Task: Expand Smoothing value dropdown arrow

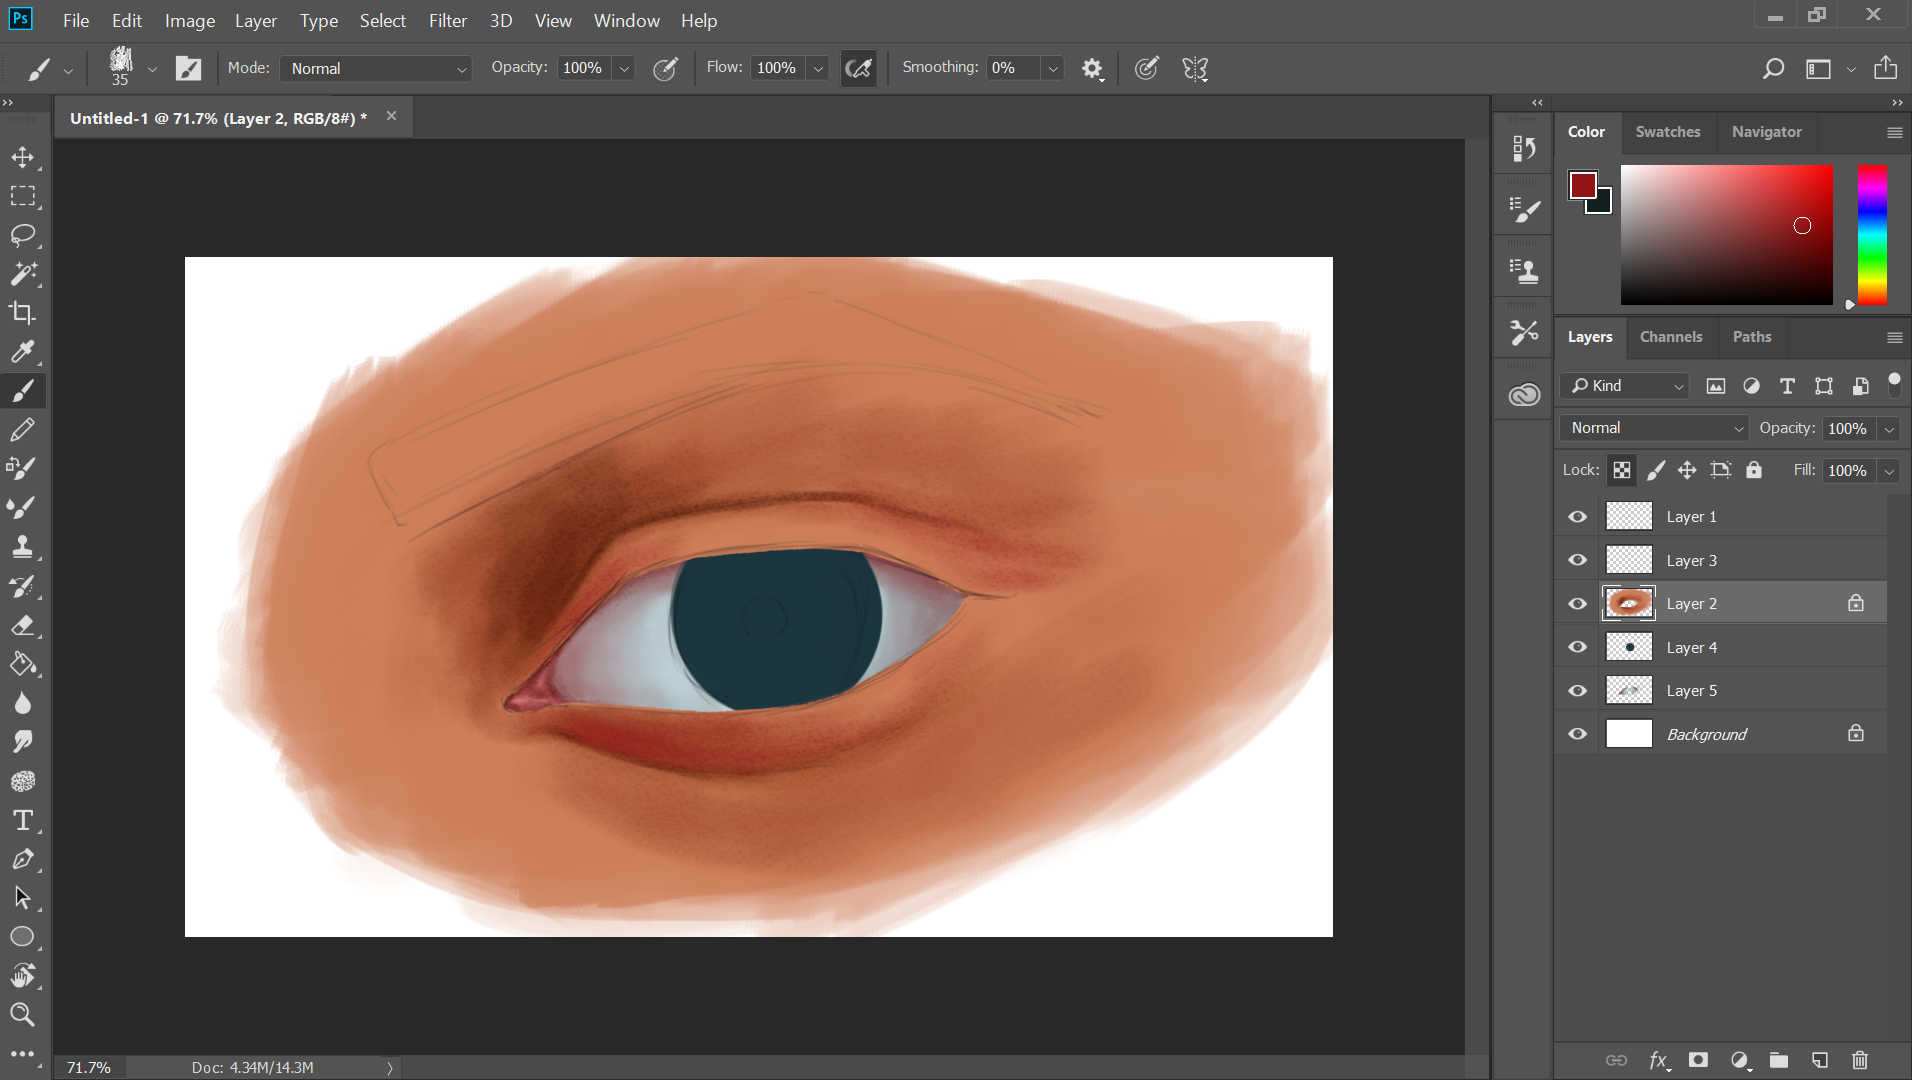Action: tap(1052, 68)
